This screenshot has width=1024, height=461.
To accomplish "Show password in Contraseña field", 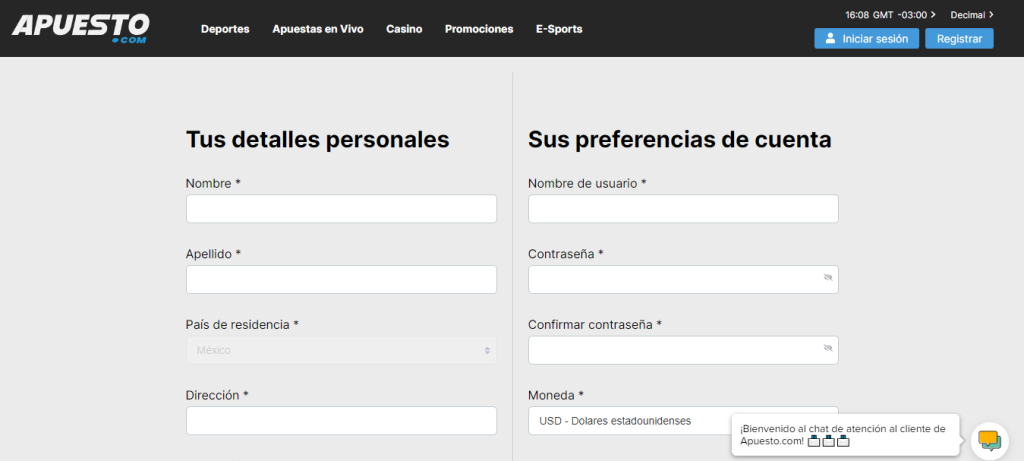I will [x=827, y=278].
